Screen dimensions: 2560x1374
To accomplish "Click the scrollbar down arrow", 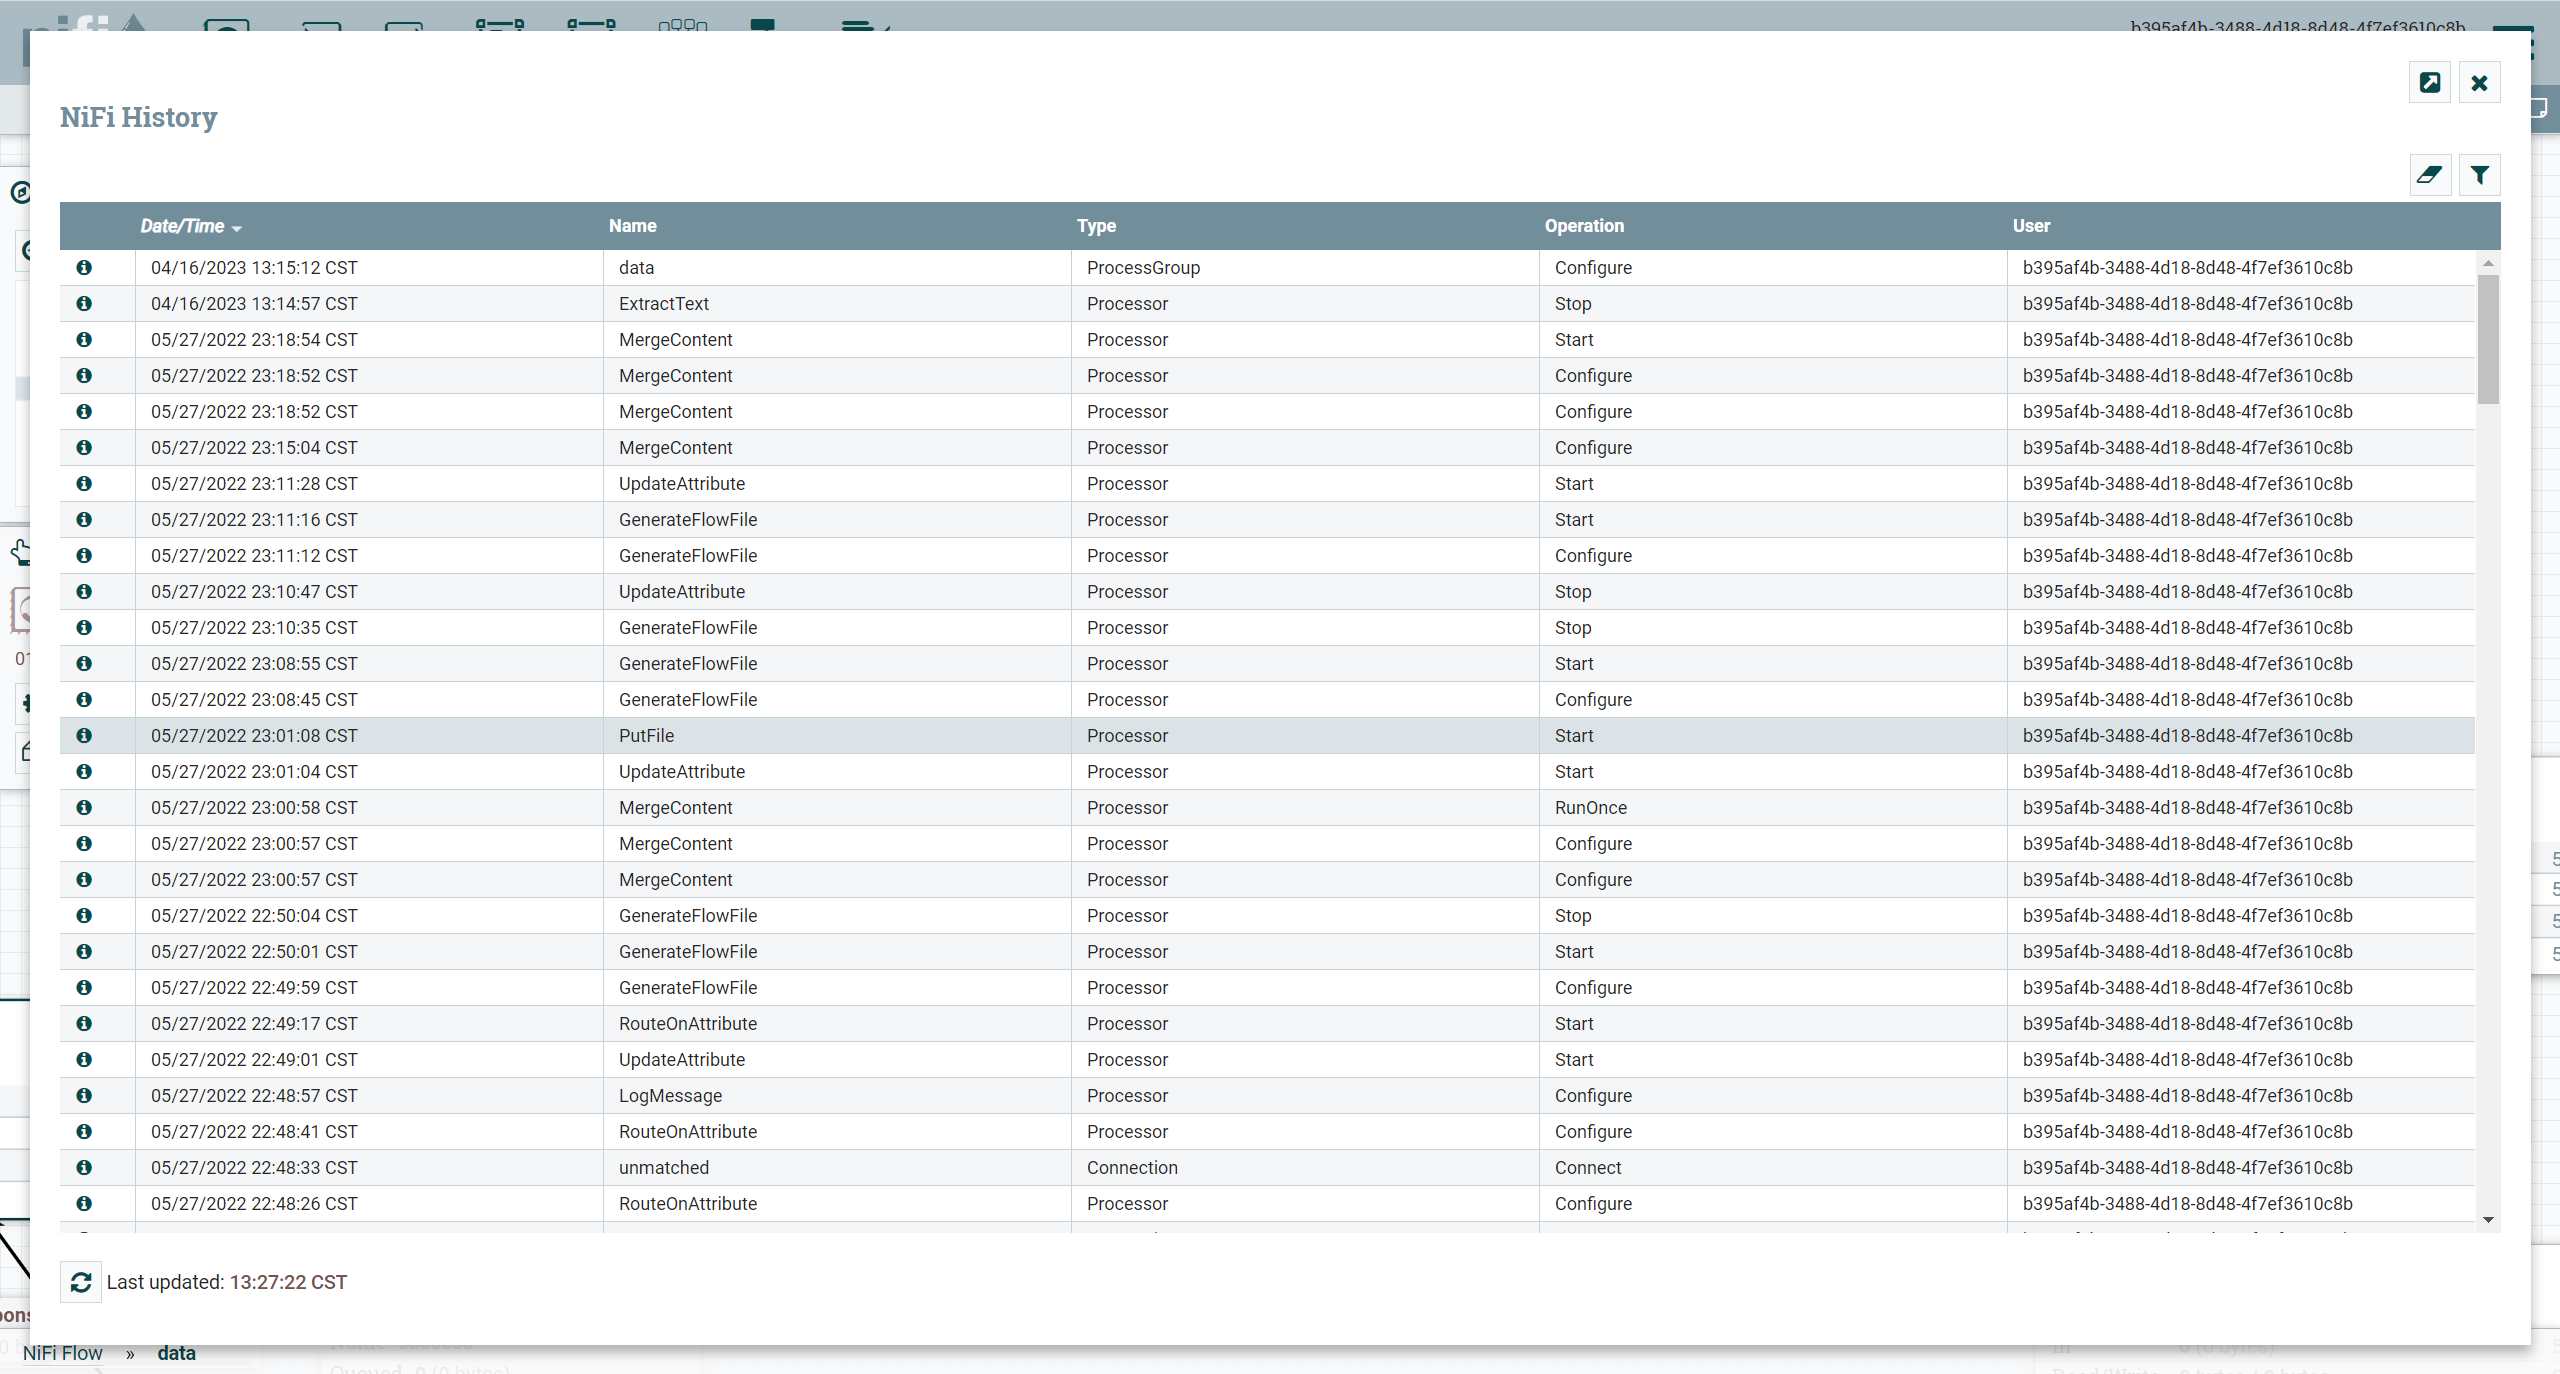I will [x=2488, y=1220].
